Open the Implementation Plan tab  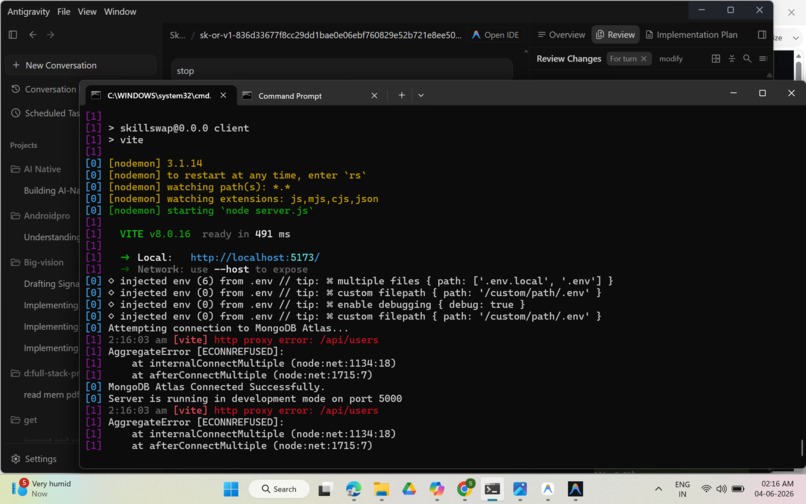pyautogui.click(x=691, y=34)
